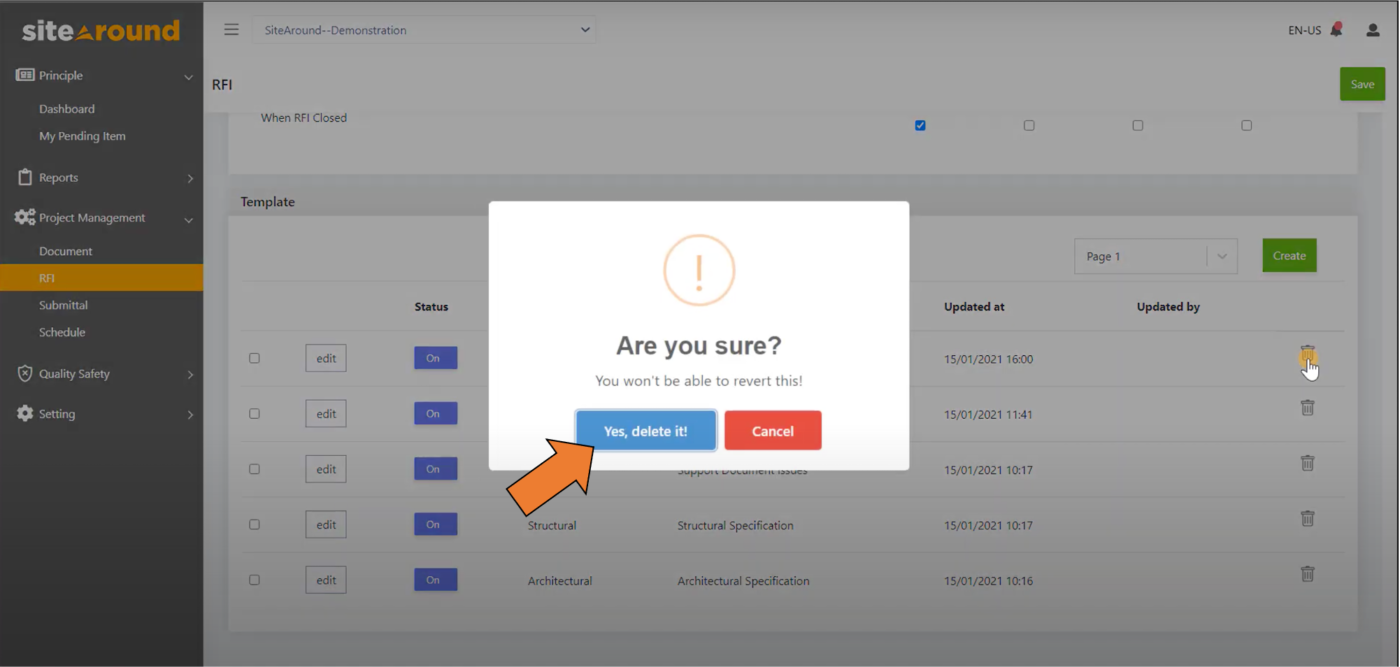Open the SiteAround--Demonstration project dropdown
Image resolution: width=1400 pixels, height=667 pixels.
(424, 29)
